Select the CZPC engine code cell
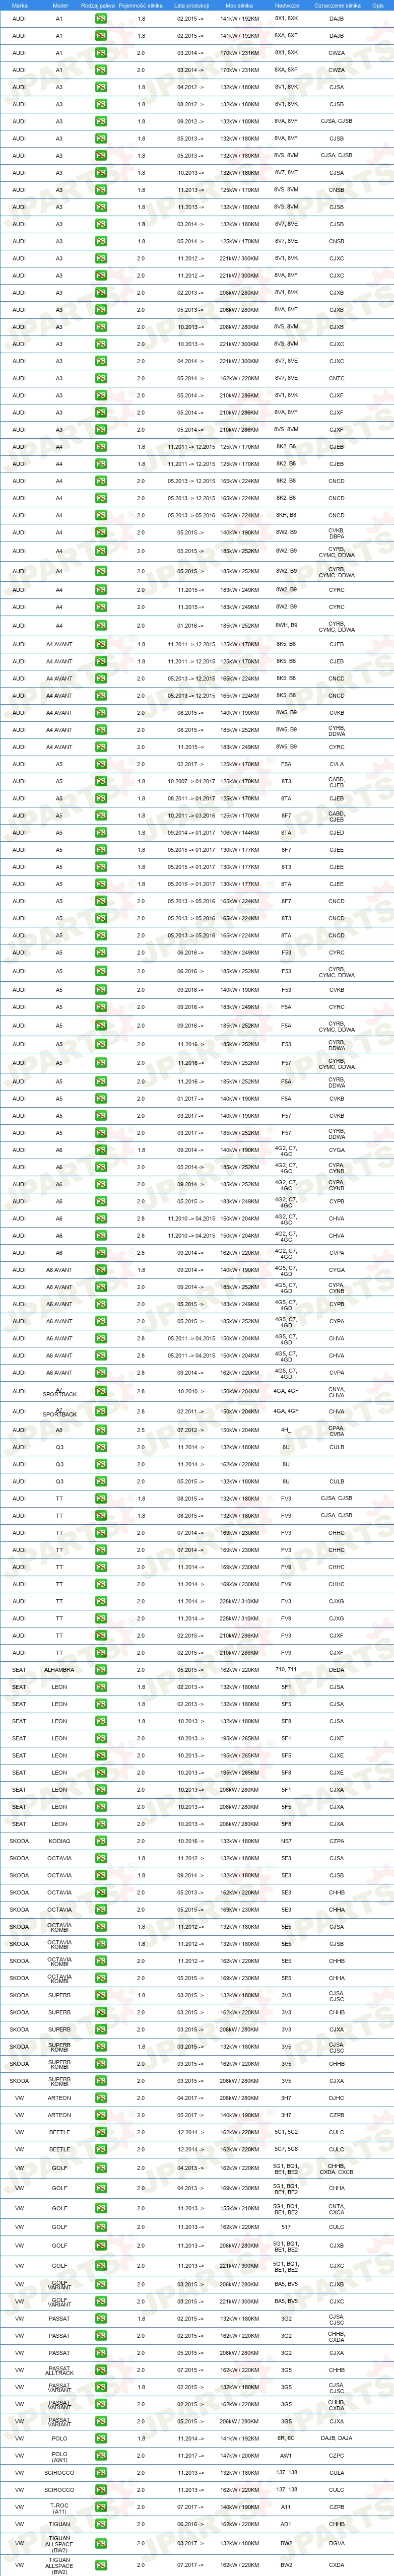 coord(337,2455)
